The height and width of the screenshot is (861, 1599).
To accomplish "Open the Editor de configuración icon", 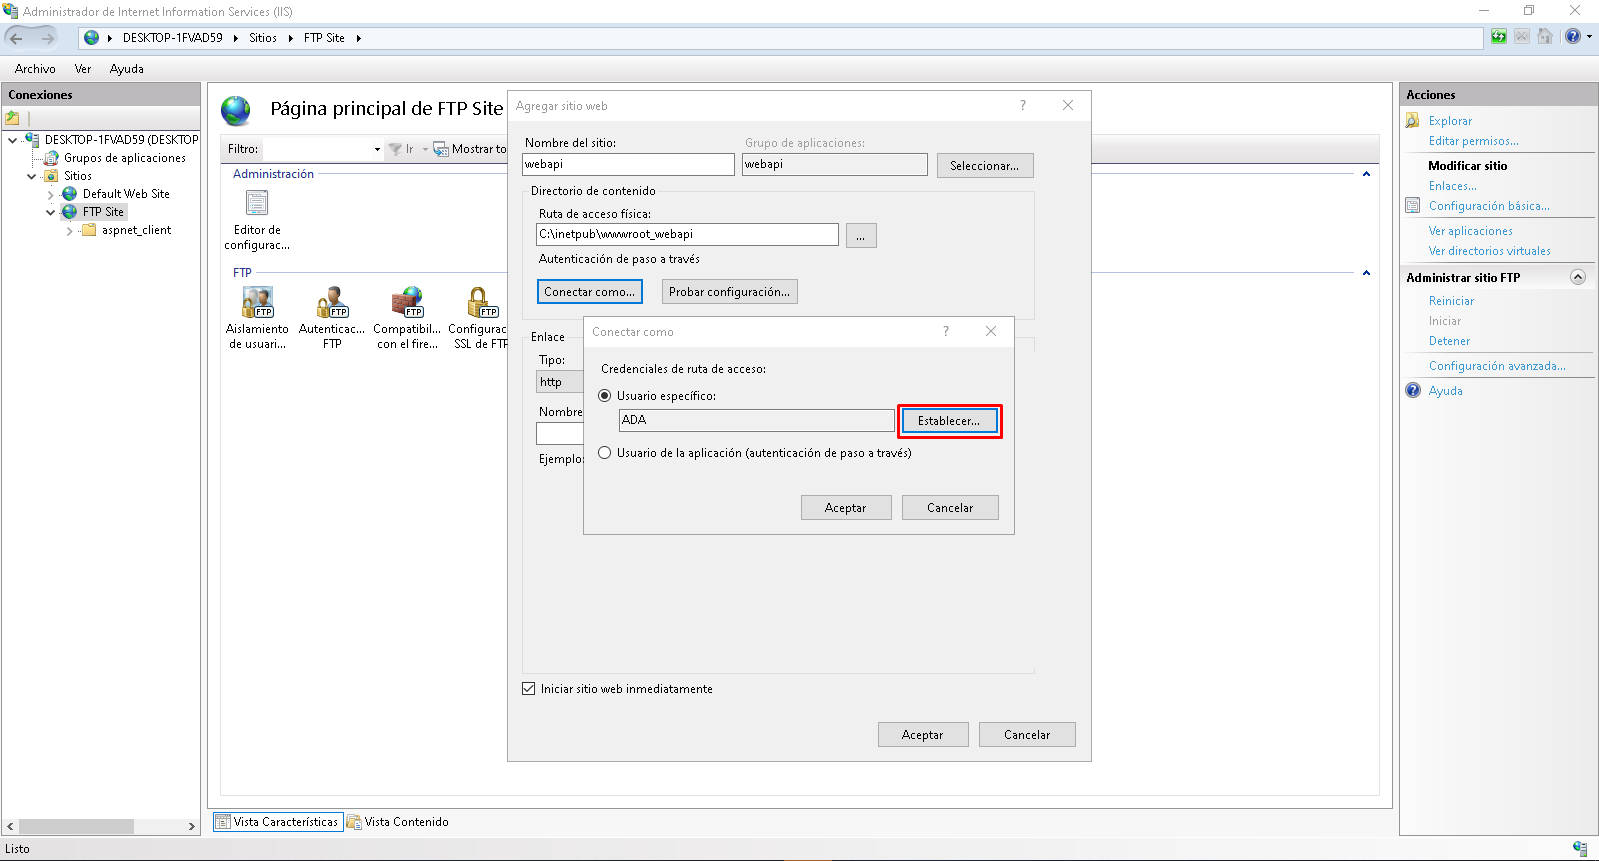I will pyautogui.click(x=257, y=204).
